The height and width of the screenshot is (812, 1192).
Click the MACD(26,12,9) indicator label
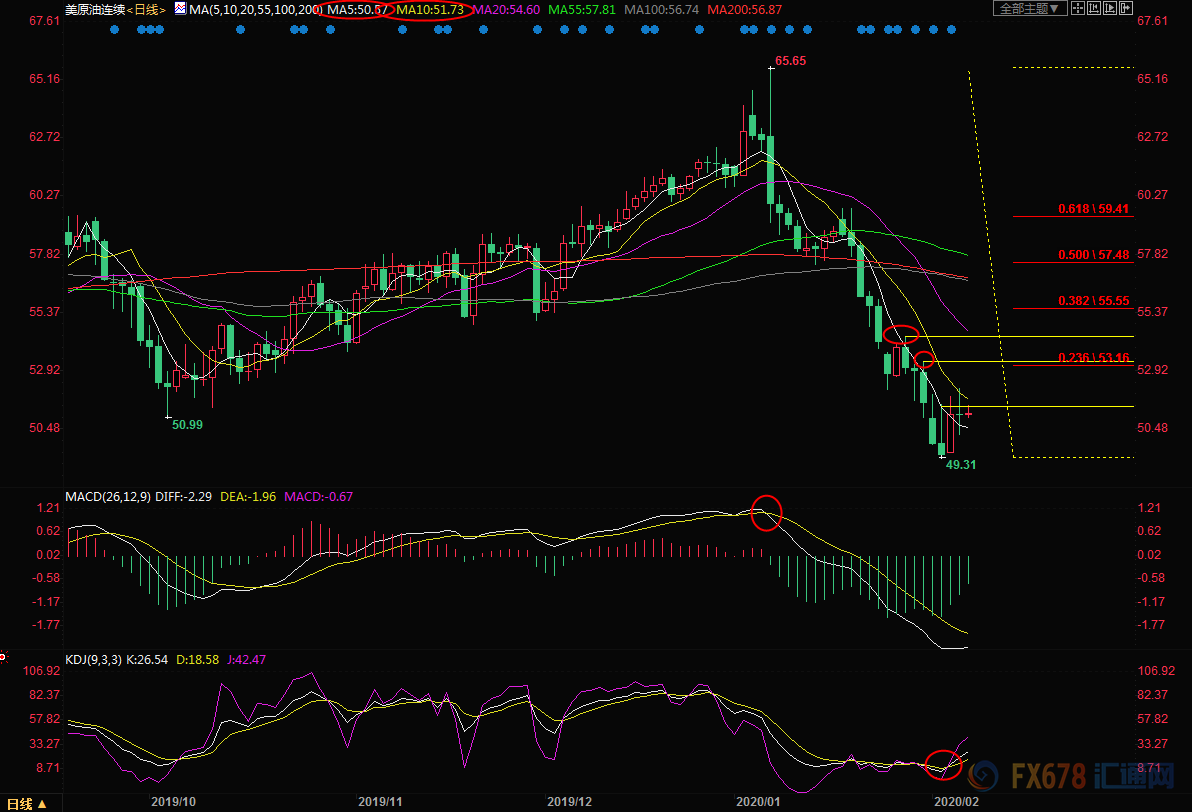(106, 496)
